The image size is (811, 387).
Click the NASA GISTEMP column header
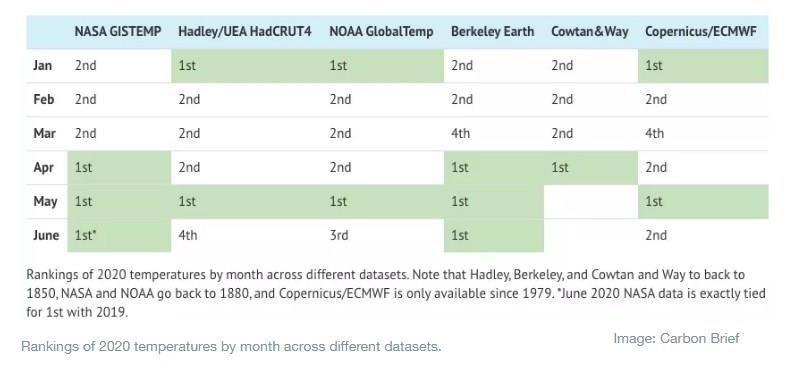click(x=118, y=32)
